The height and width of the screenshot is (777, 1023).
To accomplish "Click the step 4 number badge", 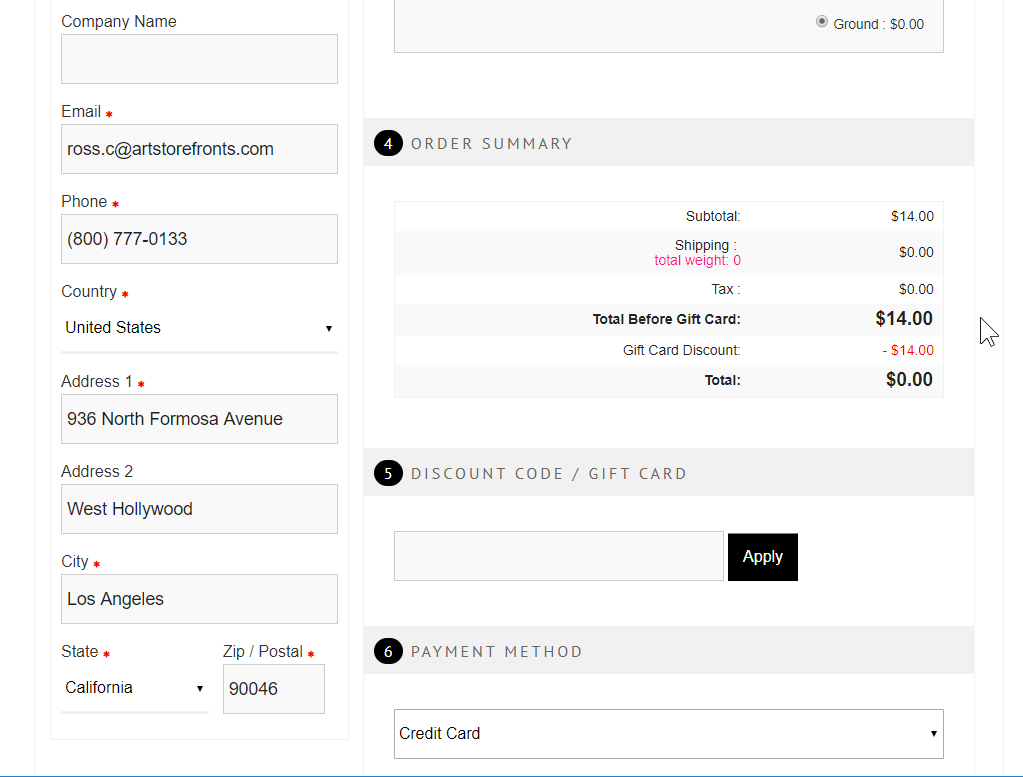I will coord(388,143).
